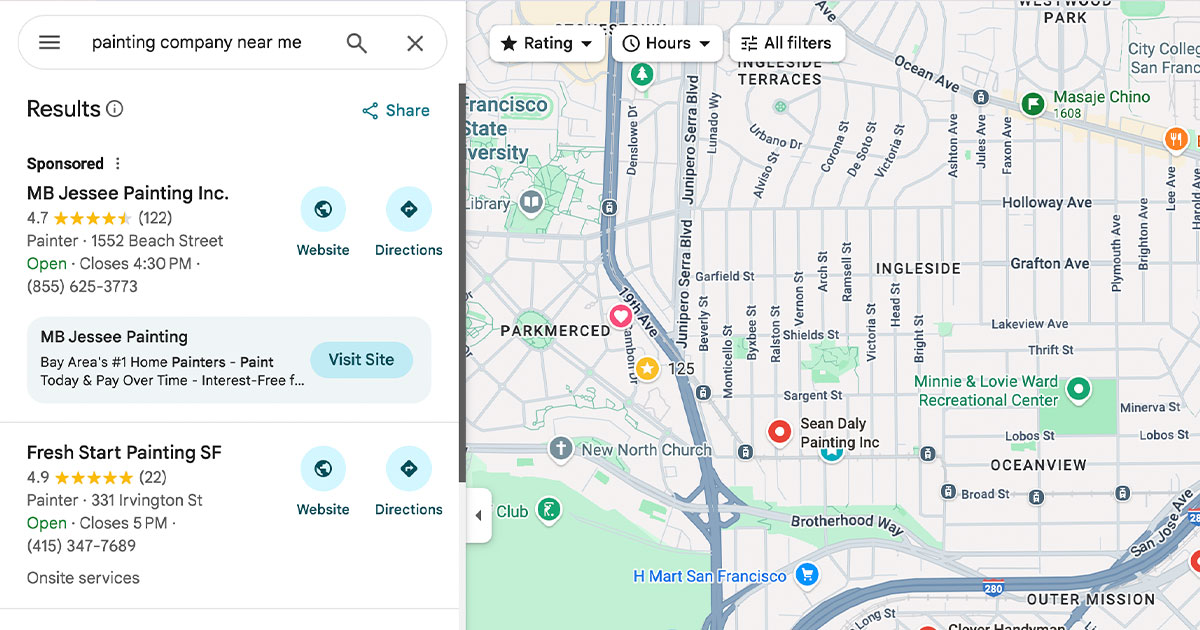Screen dimensions: 1200x630
Task: Click the Visit Site button
Action: 361,360
